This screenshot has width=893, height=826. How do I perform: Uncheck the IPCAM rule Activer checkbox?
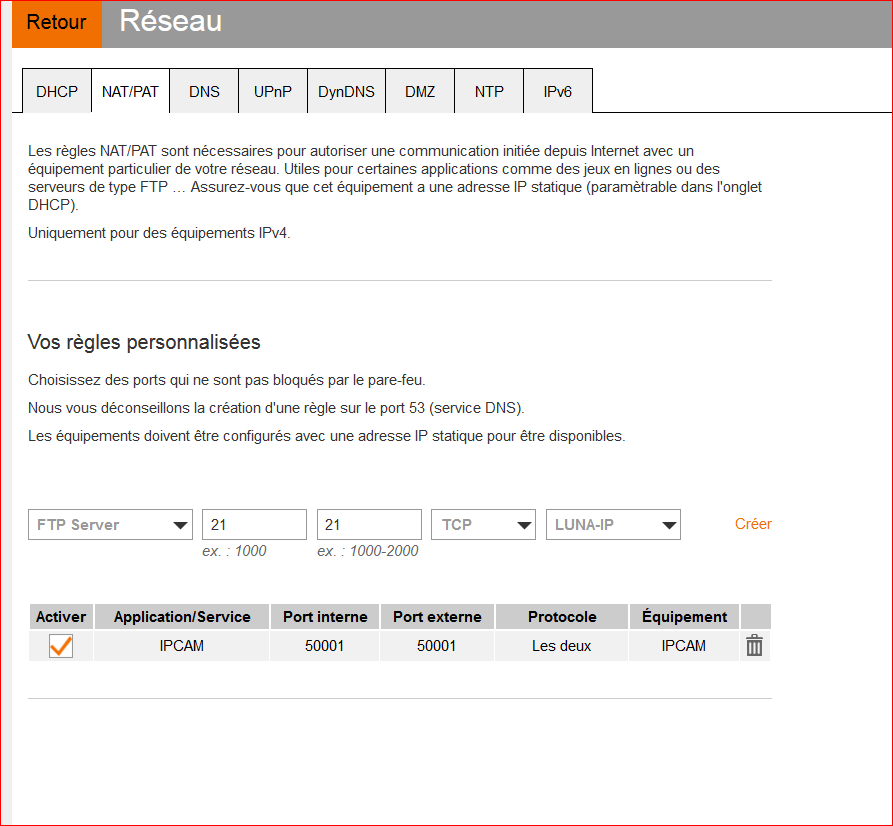coord(61,646)
